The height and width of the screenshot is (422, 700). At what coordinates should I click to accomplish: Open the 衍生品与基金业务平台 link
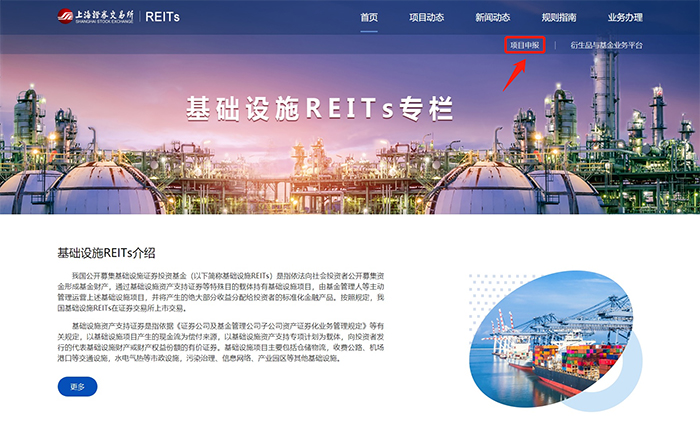606,45
